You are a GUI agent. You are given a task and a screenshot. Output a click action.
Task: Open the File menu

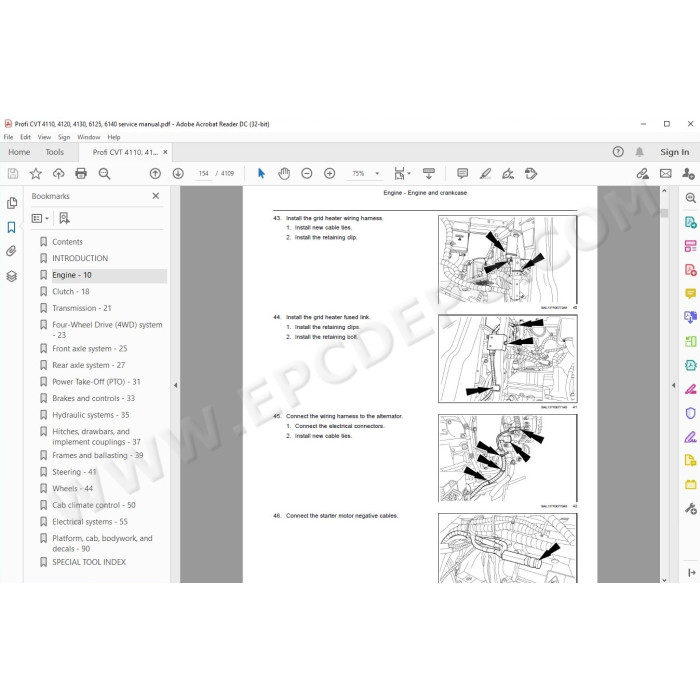pos(8,137)
